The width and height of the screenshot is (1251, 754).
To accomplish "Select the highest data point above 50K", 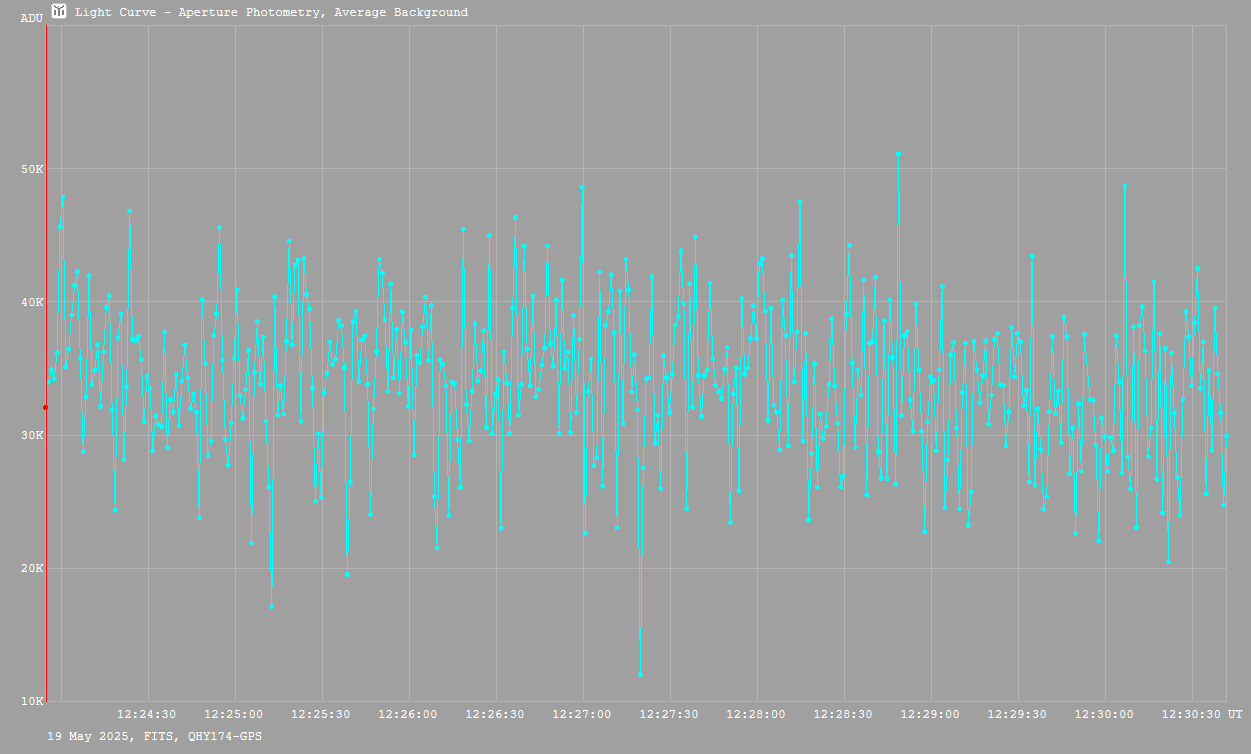I will (x=898, y=154).
